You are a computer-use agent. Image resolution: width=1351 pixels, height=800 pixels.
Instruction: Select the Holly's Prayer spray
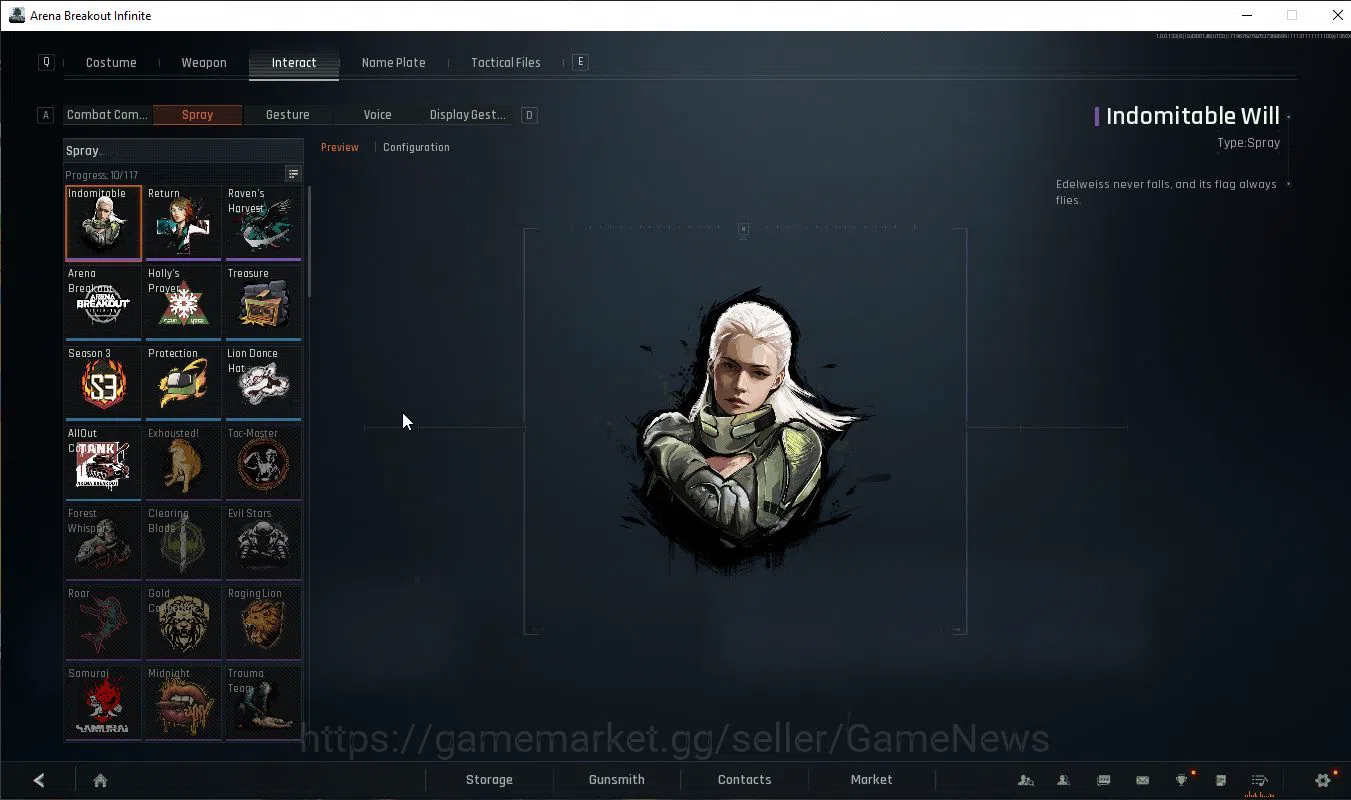183,302
